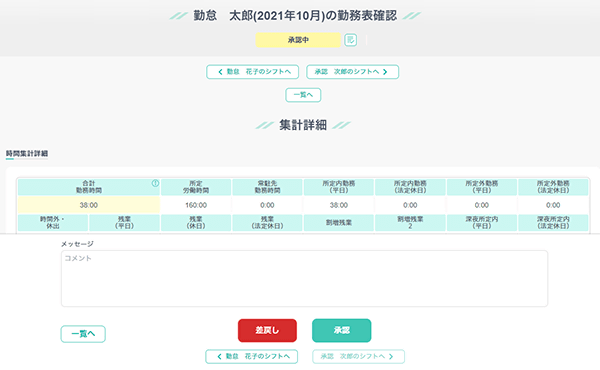Click the bottom-left 一覧へ button

[x=83, y=334]
